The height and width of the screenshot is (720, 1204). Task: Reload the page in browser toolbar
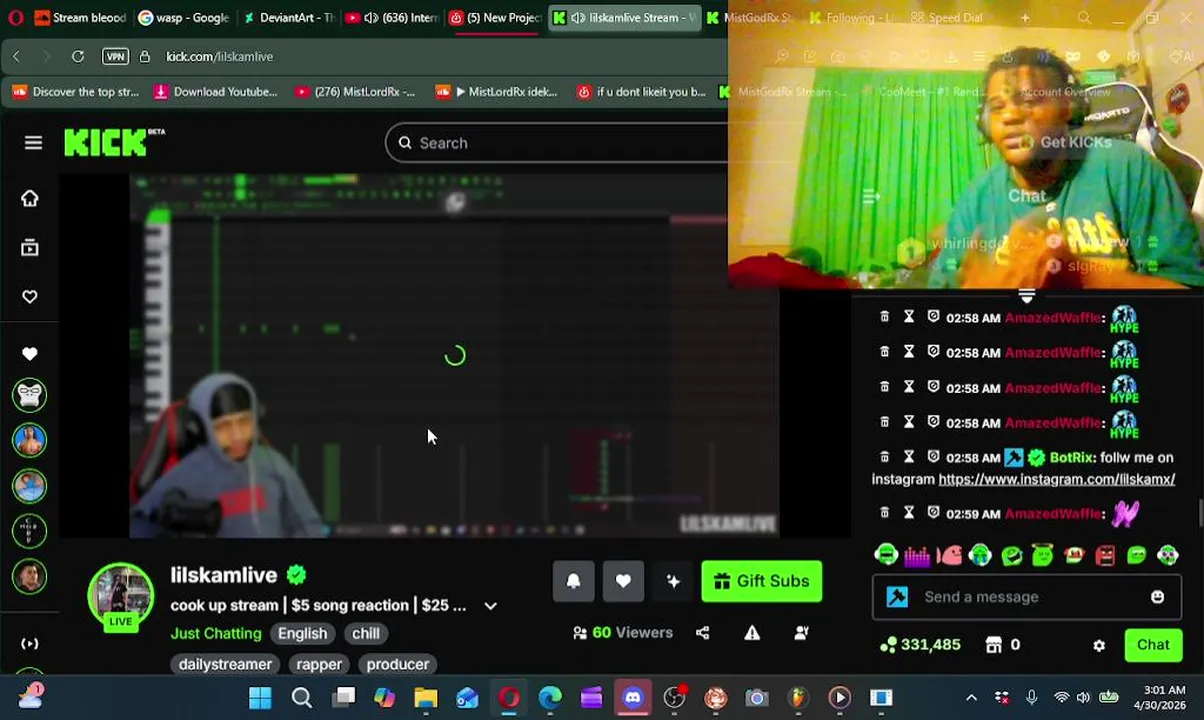coord(78,56)
